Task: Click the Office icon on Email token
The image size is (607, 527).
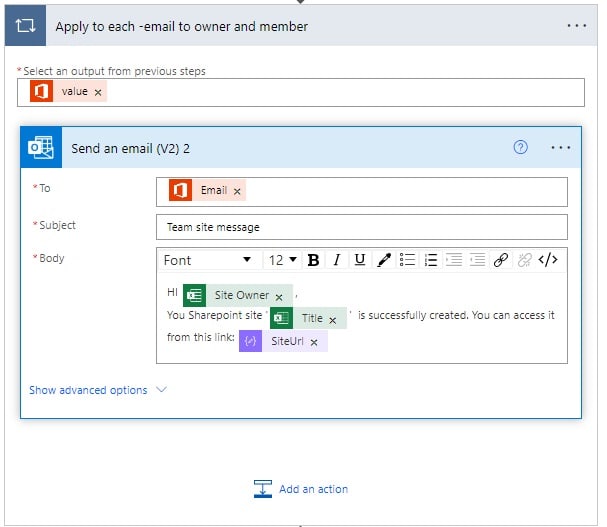Action: pyautogui.click(x=180, y=191)
